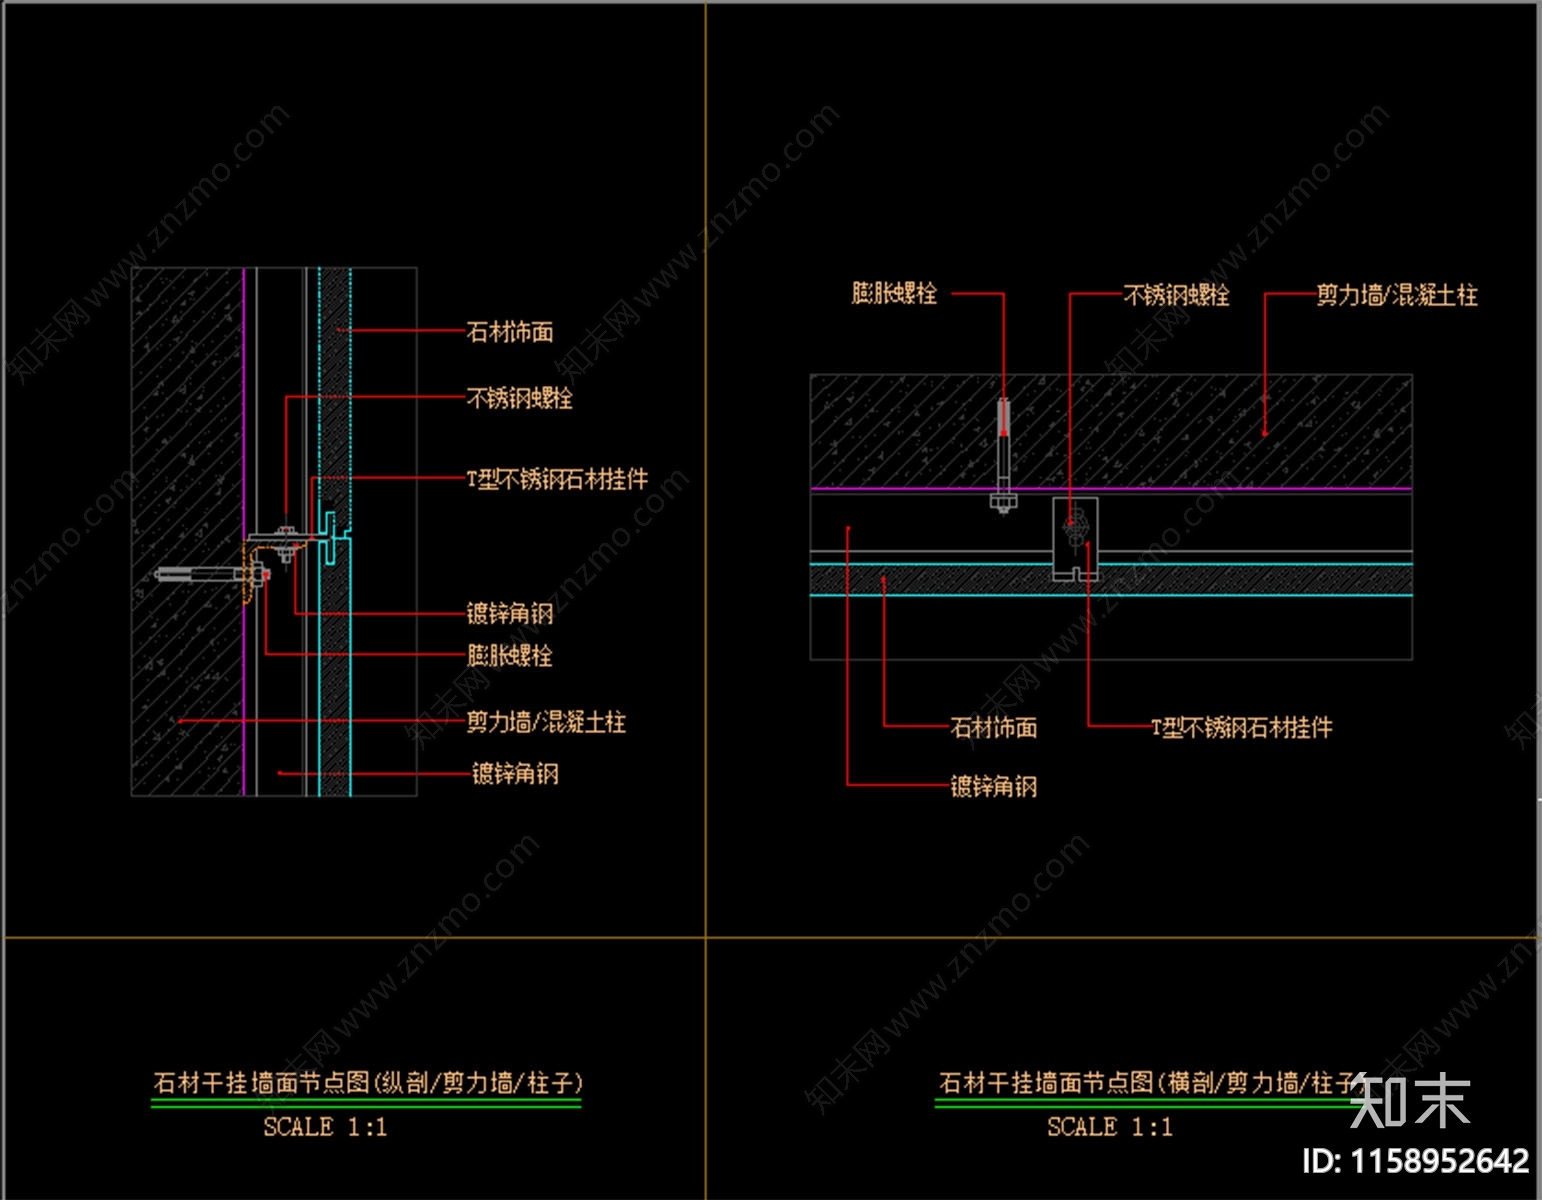Viewport: 1542px width, 1200px height.
Task: Click the left drawing's 膨胀螺栓 label
Action: [510, 656]
